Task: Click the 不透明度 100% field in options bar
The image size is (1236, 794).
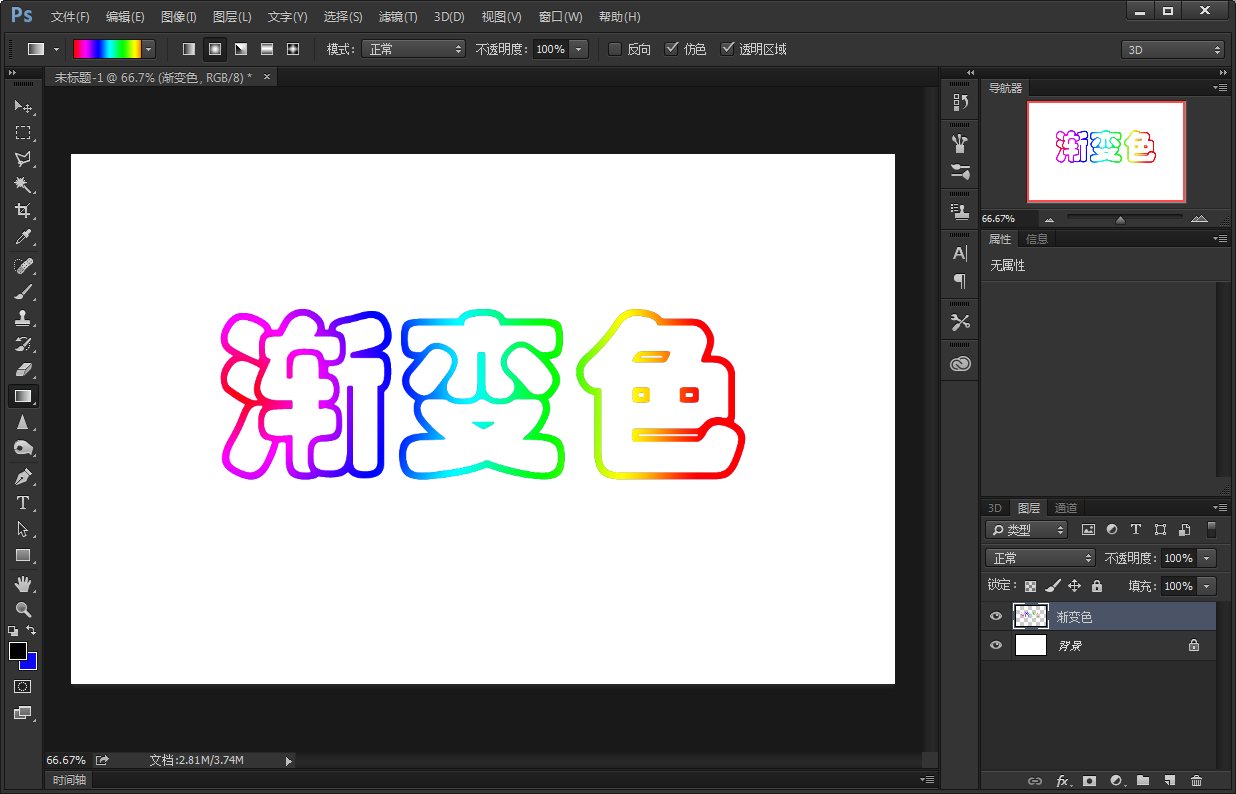Action: (x=549, y=49)
